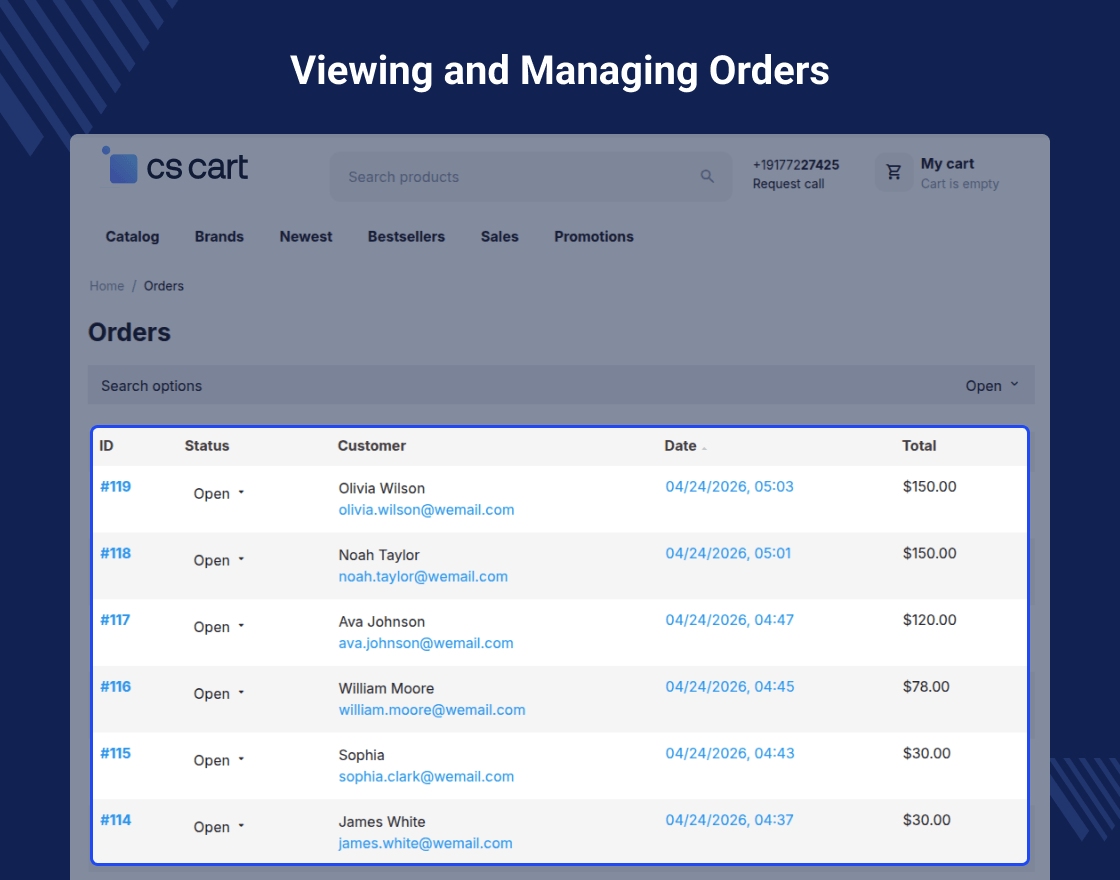
Task: Select customer name Olivia Wilson
Action: point(381,489)
